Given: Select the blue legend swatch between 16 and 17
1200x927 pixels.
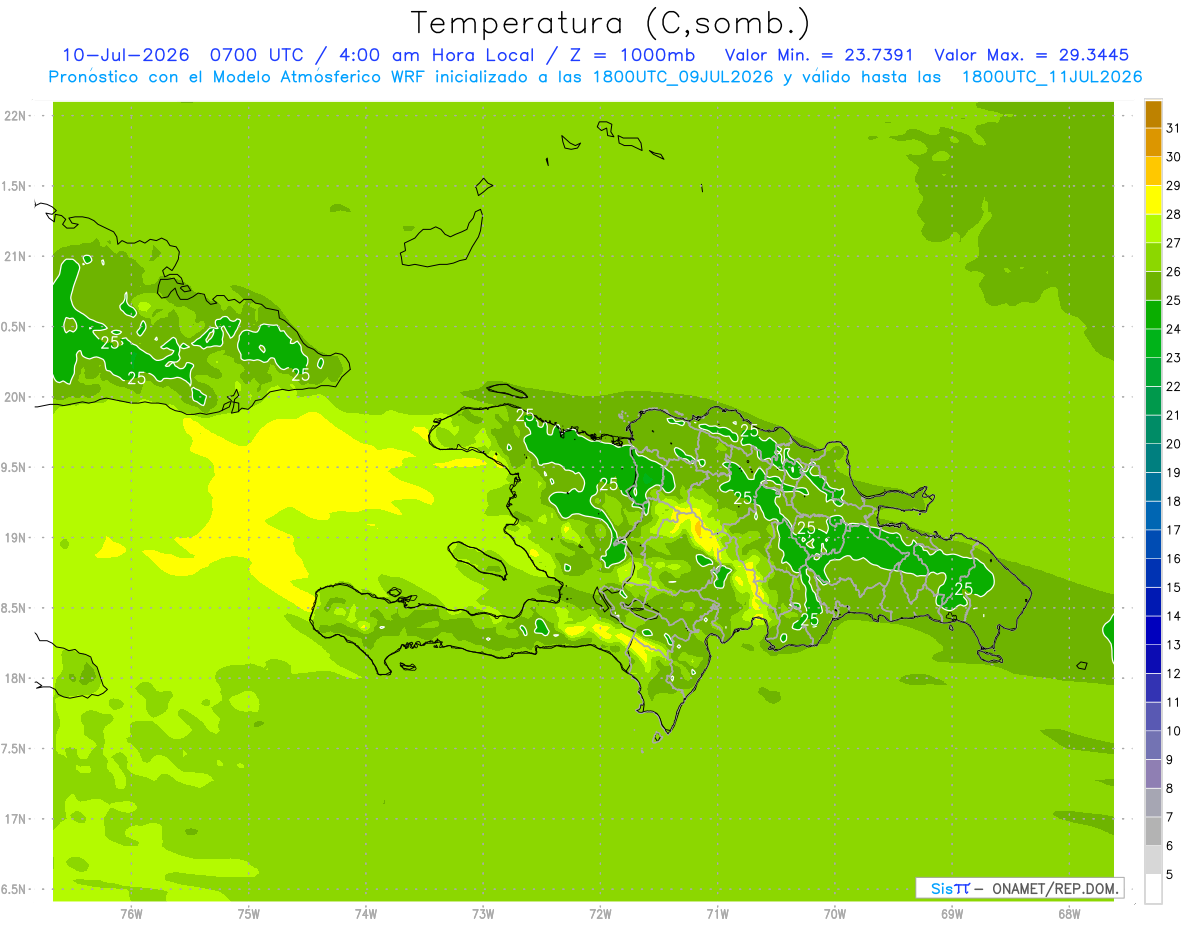Looking at the screenshot, I should pyautogui.click(x=1153, y=544).
